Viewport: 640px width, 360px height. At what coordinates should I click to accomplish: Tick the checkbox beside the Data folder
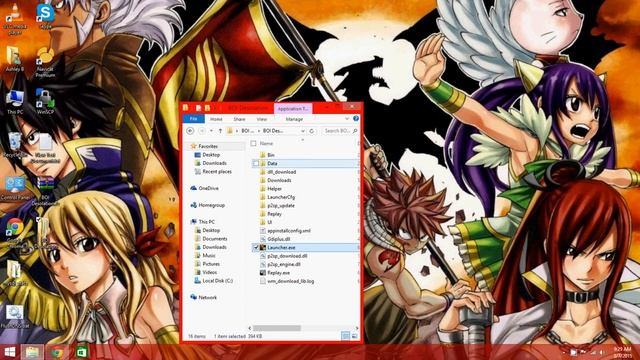[256, 163]
